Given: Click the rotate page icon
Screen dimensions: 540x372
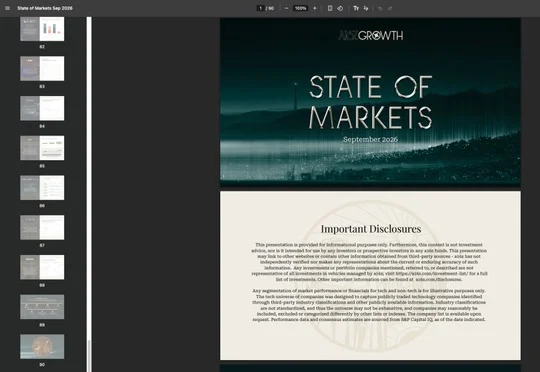Looking at the screenshot, I should click(340, 8).
